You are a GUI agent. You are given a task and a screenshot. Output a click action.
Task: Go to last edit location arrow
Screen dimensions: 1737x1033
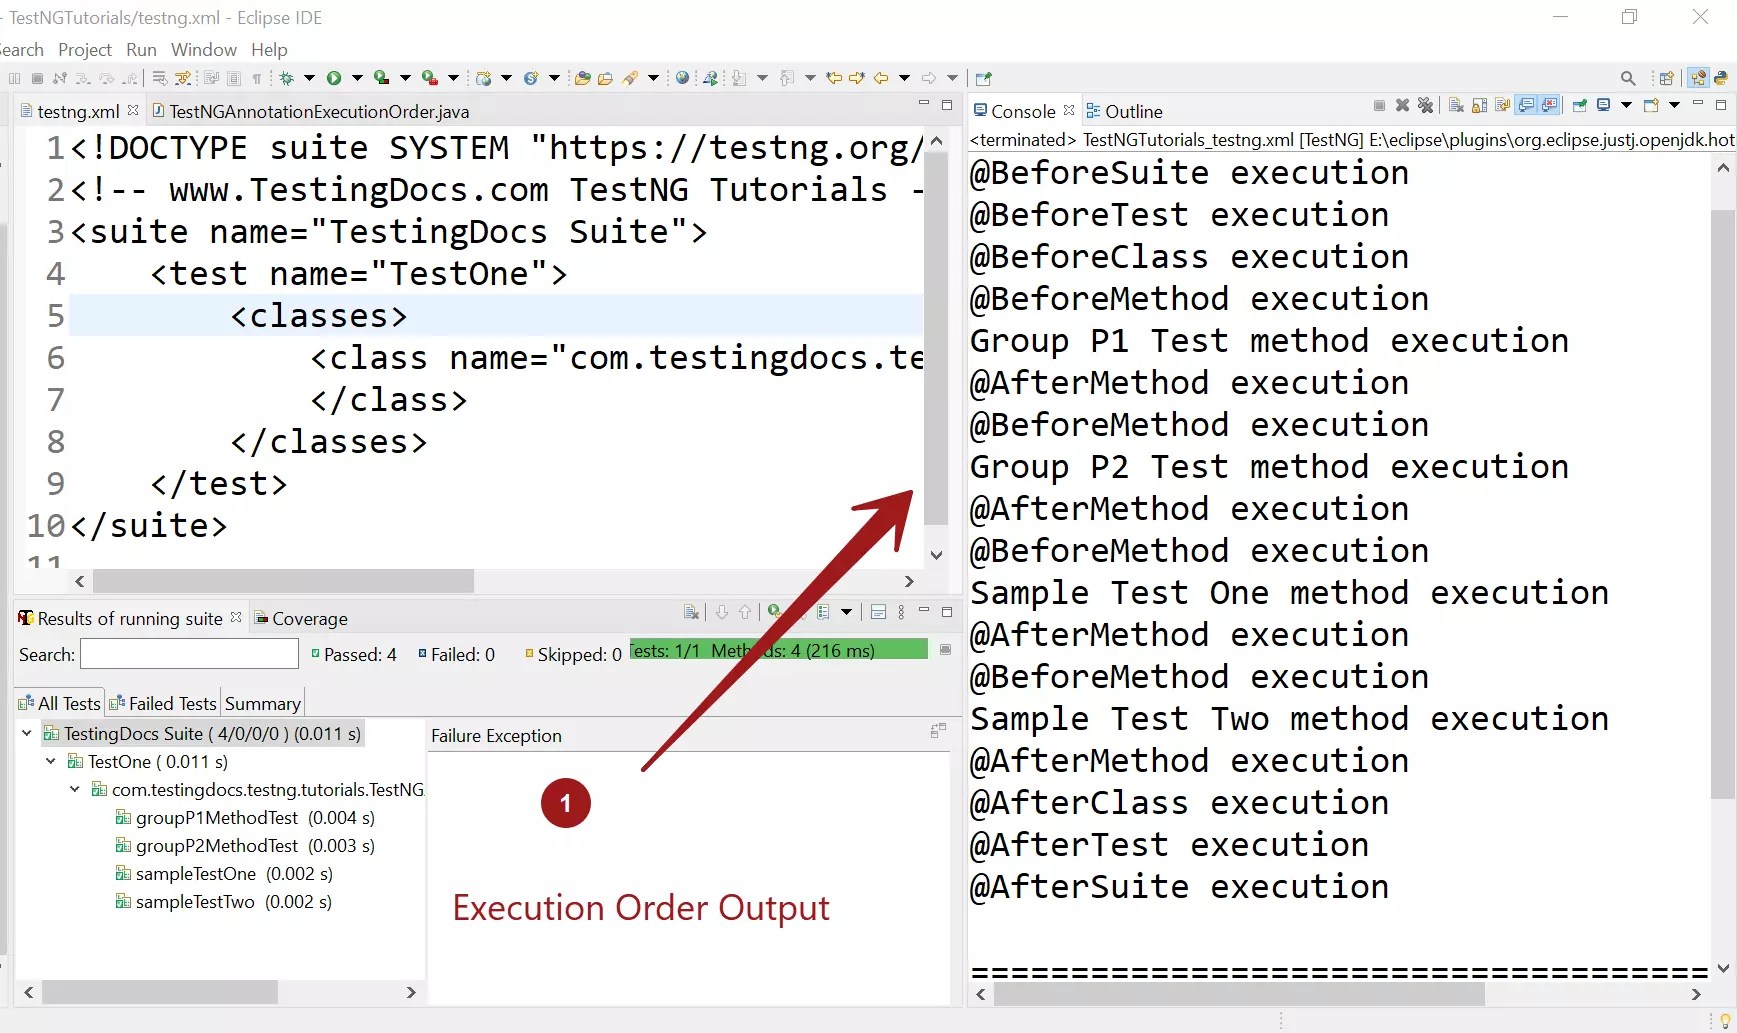(x=834, y=78)
